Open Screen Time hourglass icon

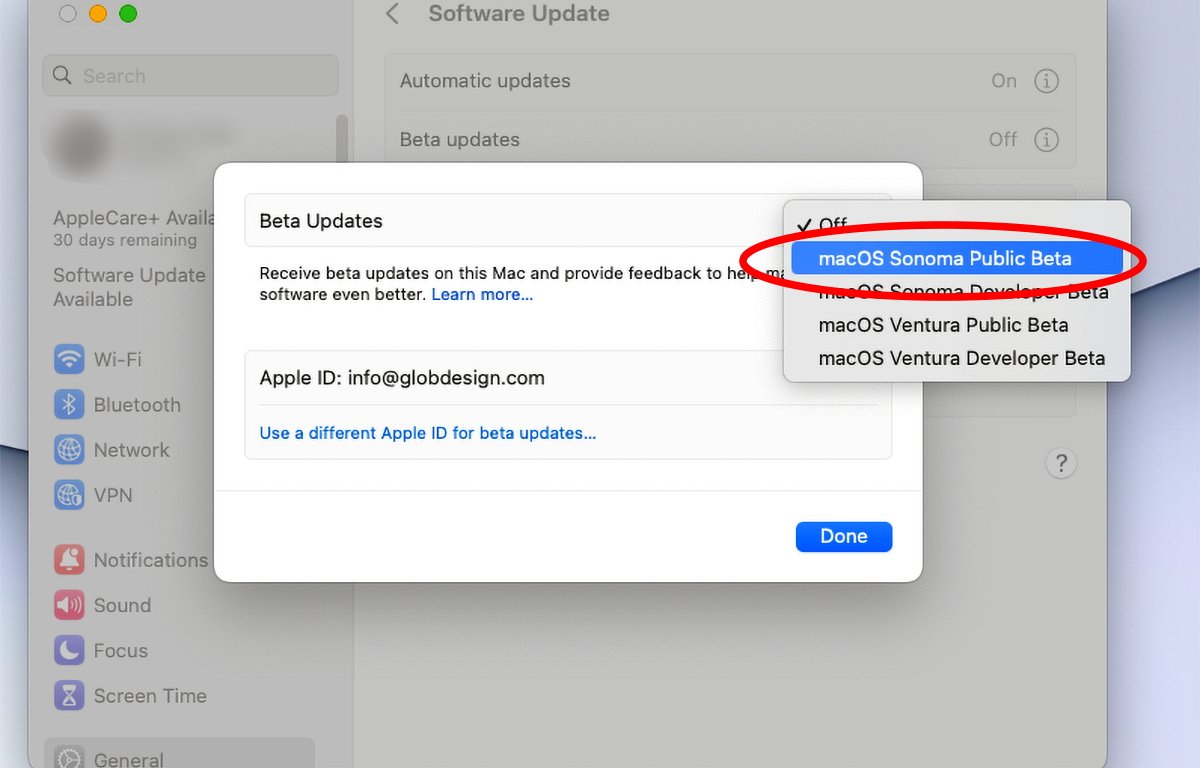pos(69,696)
